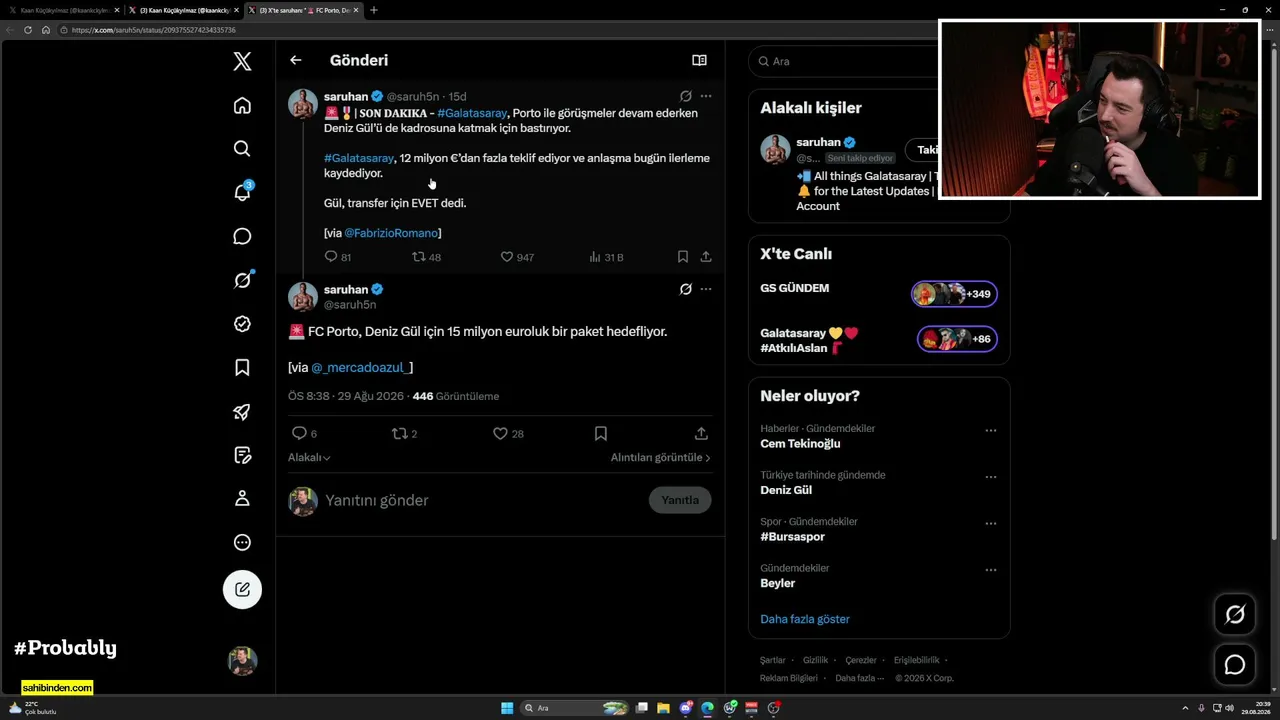
Task: Open floating Grok button at bottom right
Action: coord(1235,614)
